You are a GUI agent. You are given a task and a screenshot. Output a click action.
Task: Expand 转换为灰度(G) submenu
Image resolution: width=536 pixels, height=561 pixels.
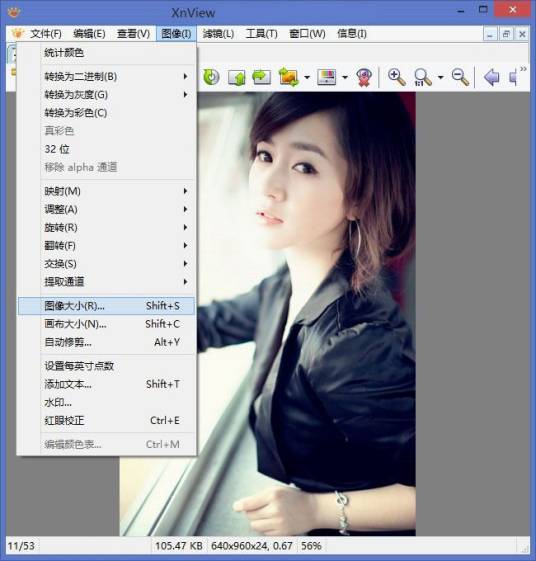pos(106,95)
